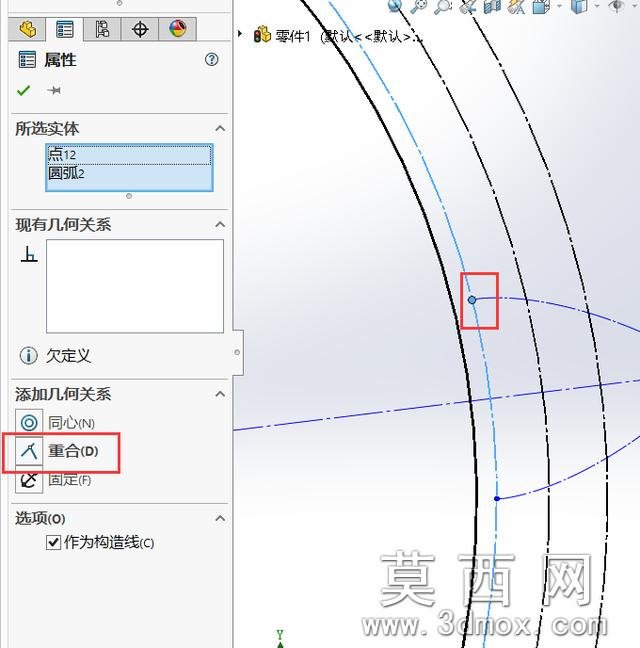
Task: Open the PropertyManager tab
Action: [65, 29]
